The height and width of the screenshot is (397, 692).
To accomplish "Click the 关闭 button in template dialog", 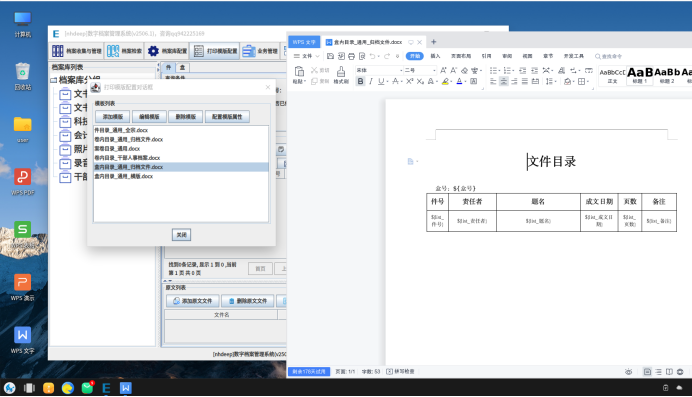I will click(181, 235).
